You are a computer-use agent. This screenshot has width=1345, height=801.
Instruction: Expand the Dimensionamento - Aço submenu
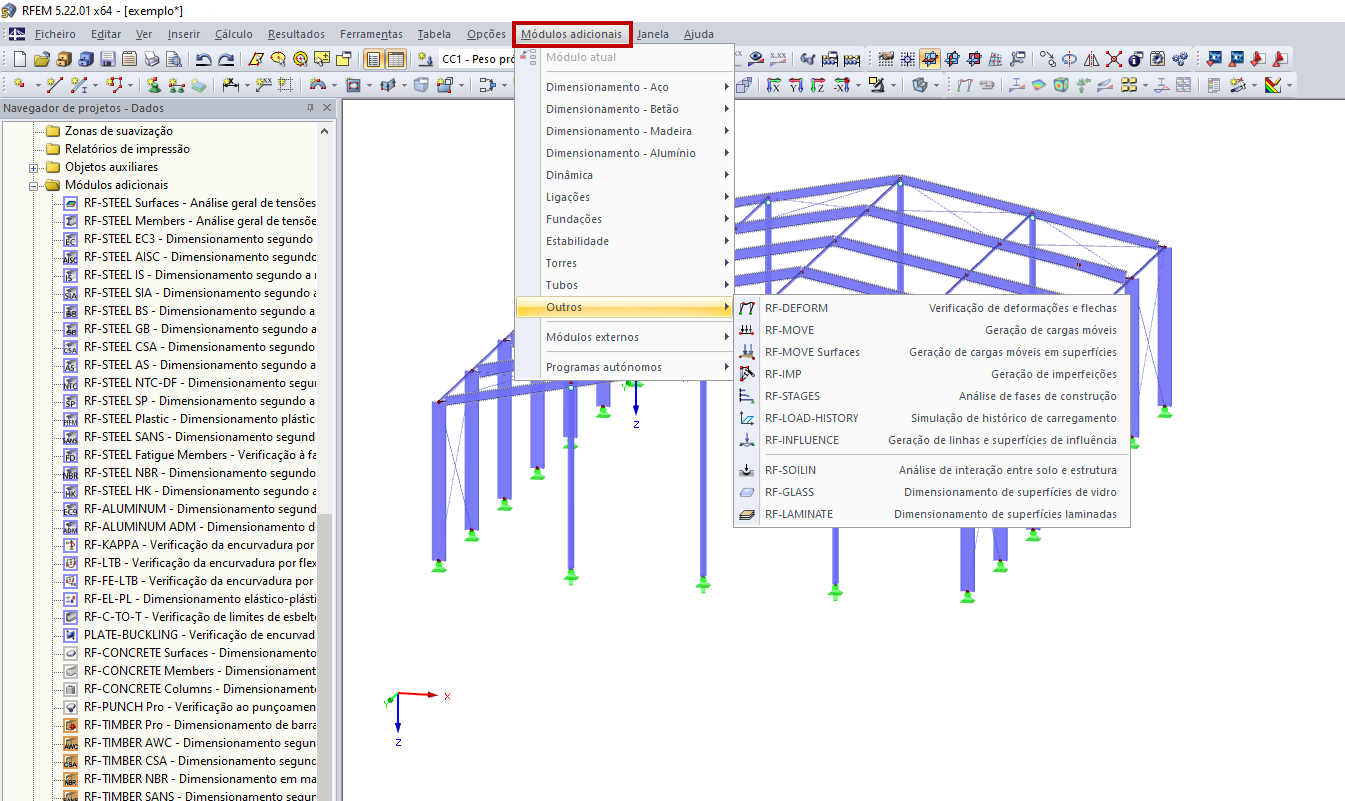pos(624,87)
